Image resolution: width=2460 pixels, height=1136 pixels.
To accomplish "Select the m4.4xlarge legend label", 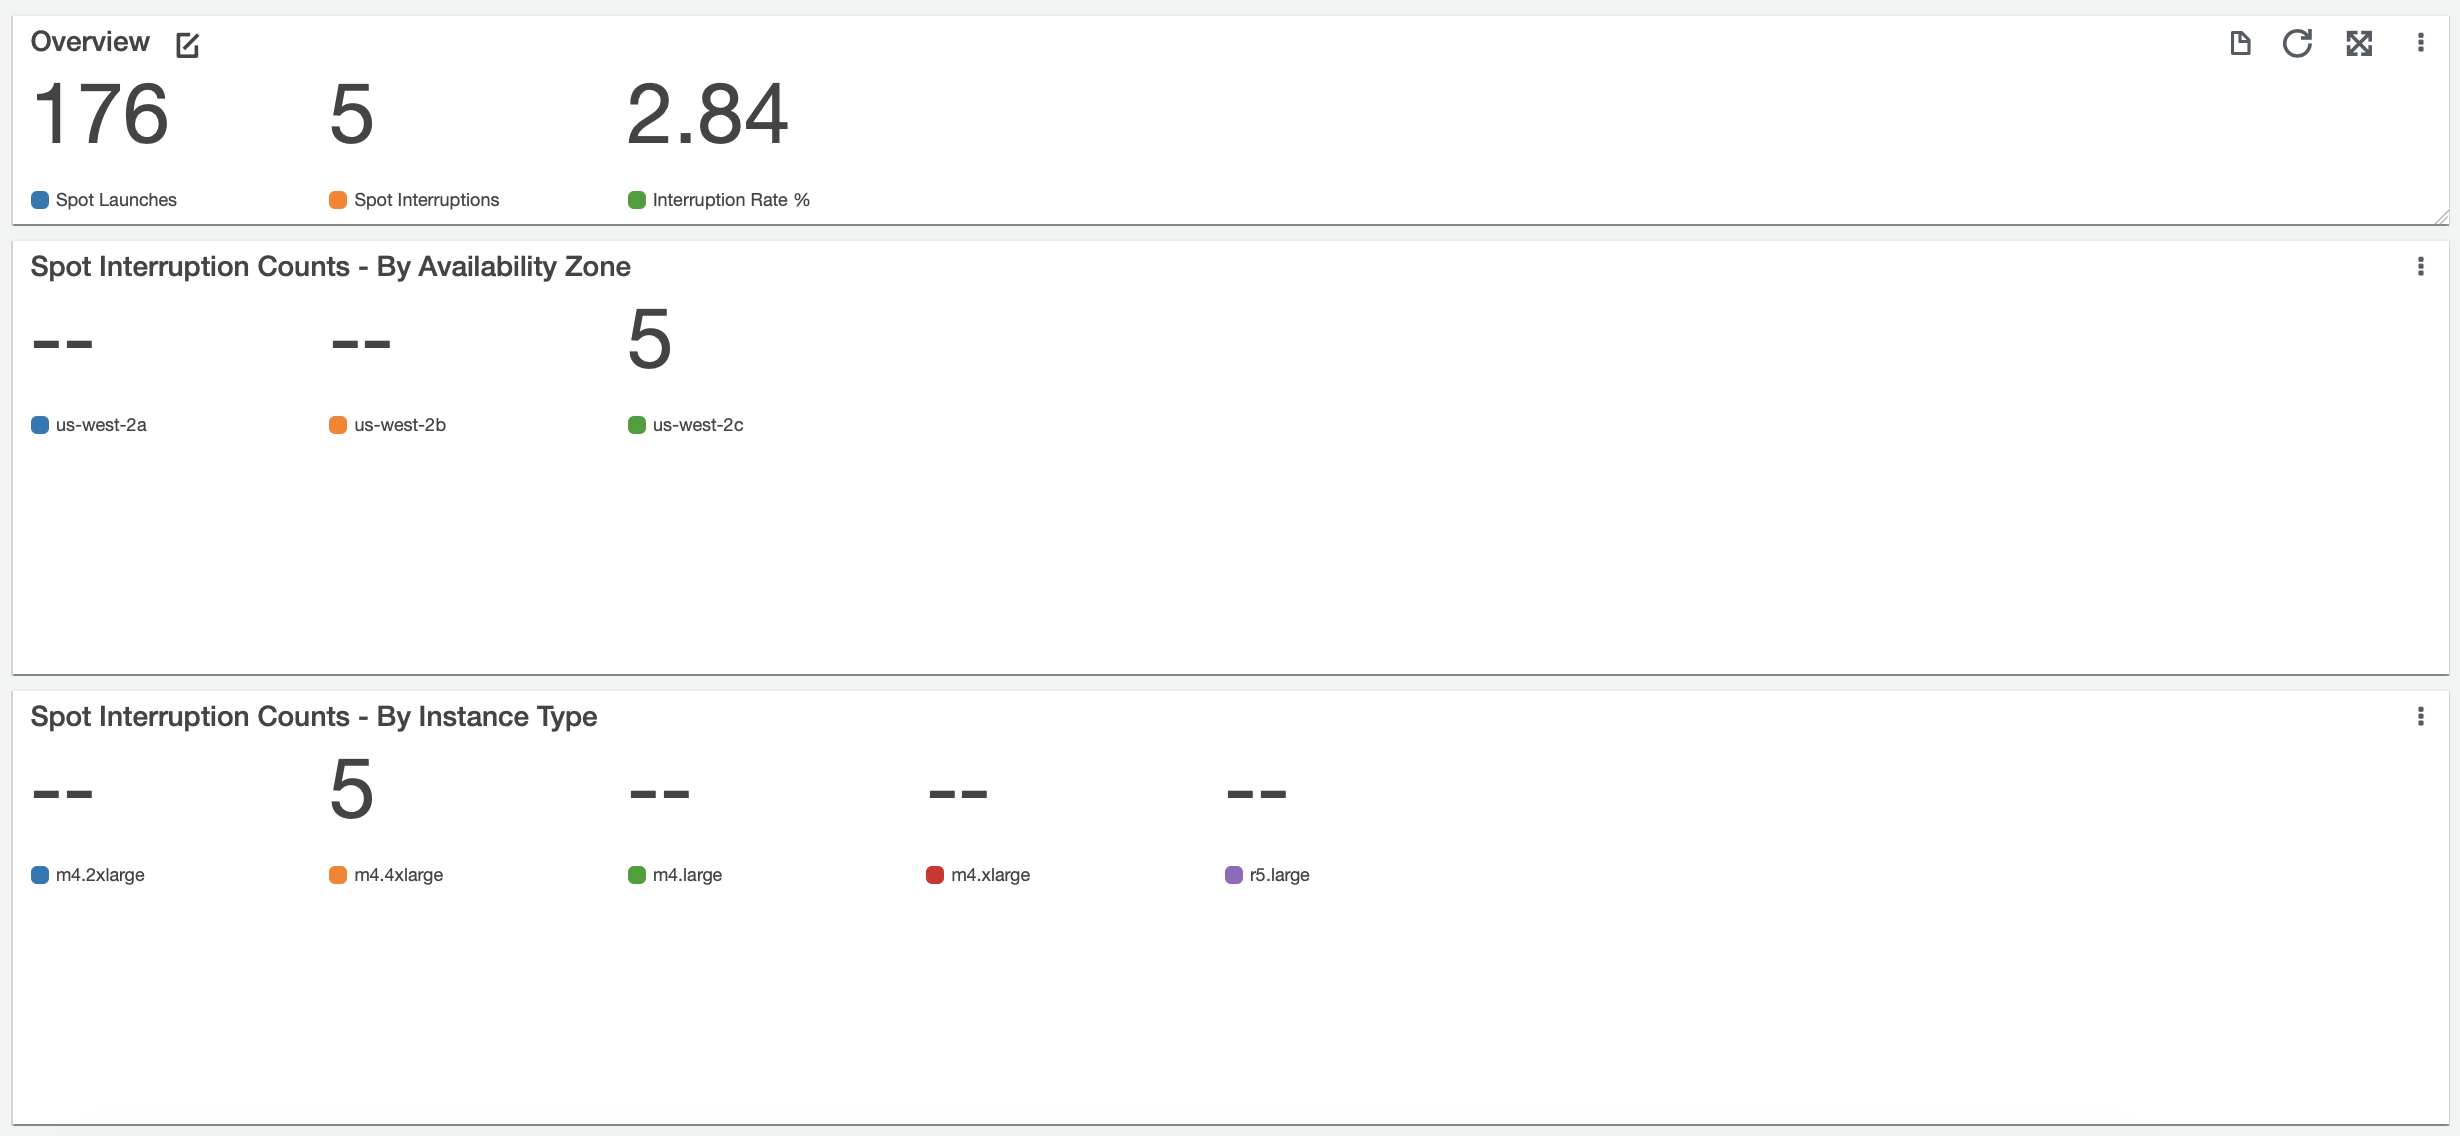I will coord(398,875).
